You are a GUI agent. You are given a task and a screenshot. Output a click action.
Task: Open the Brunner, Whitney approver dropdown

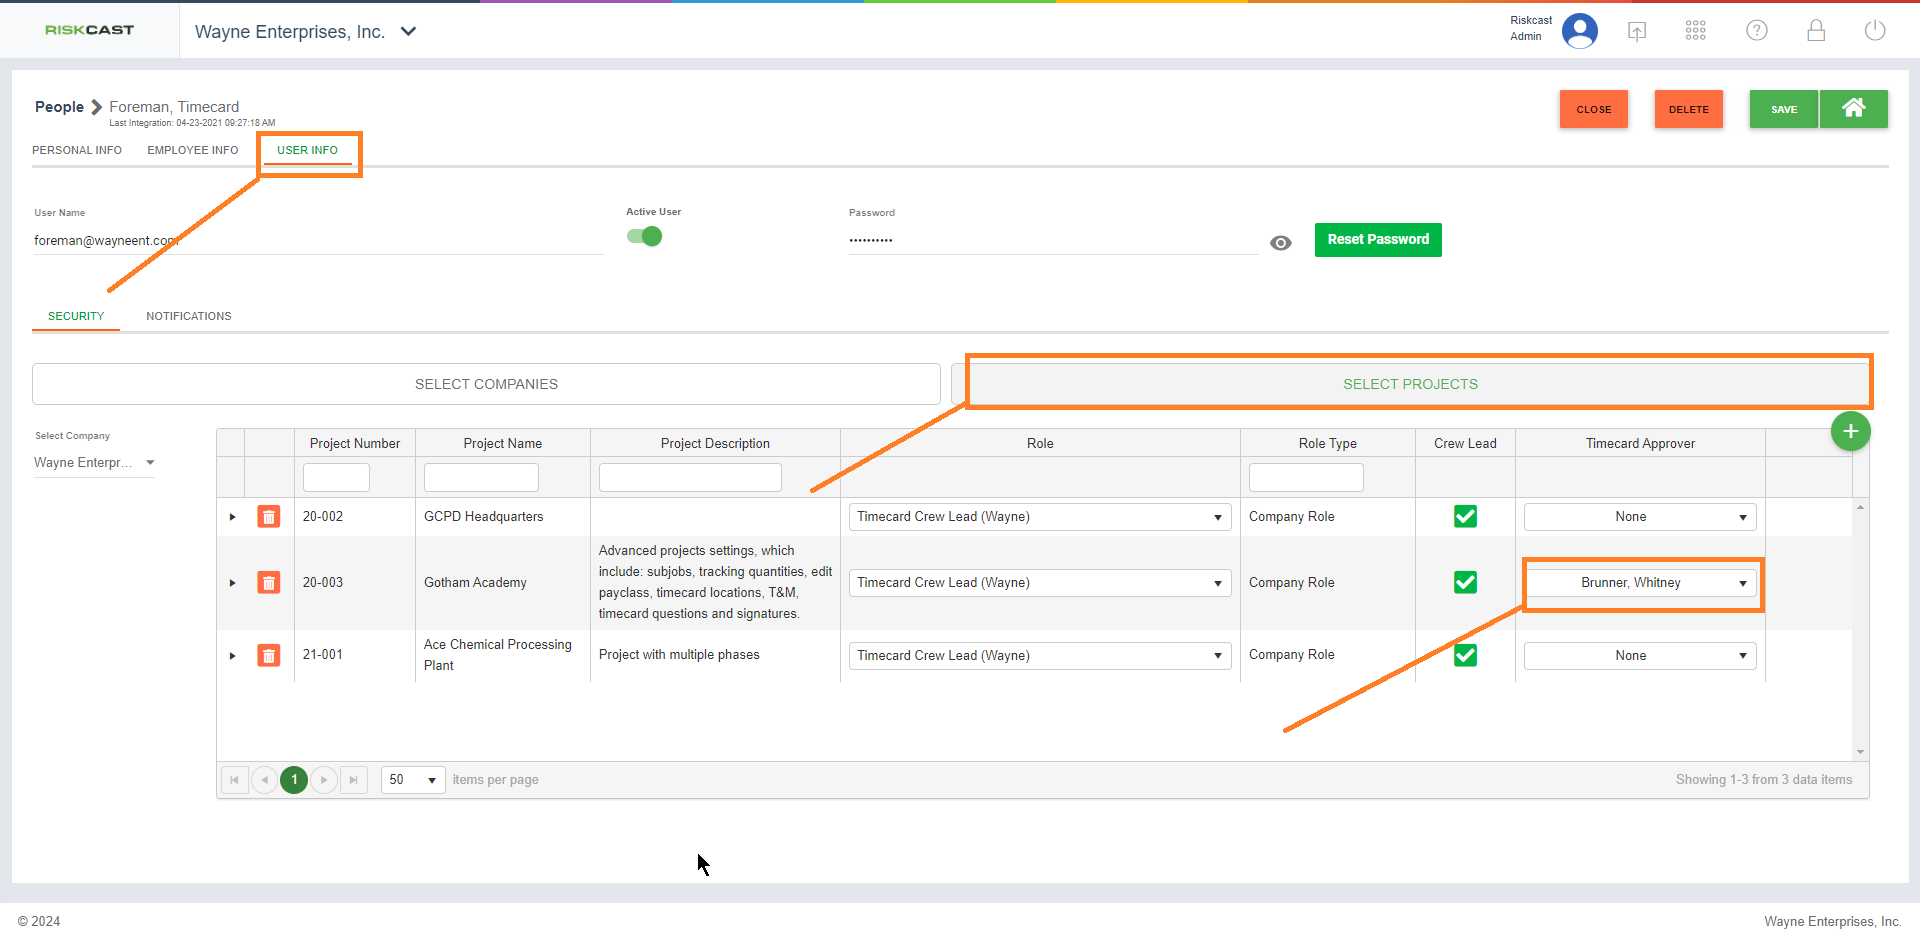coord(1640,583)
